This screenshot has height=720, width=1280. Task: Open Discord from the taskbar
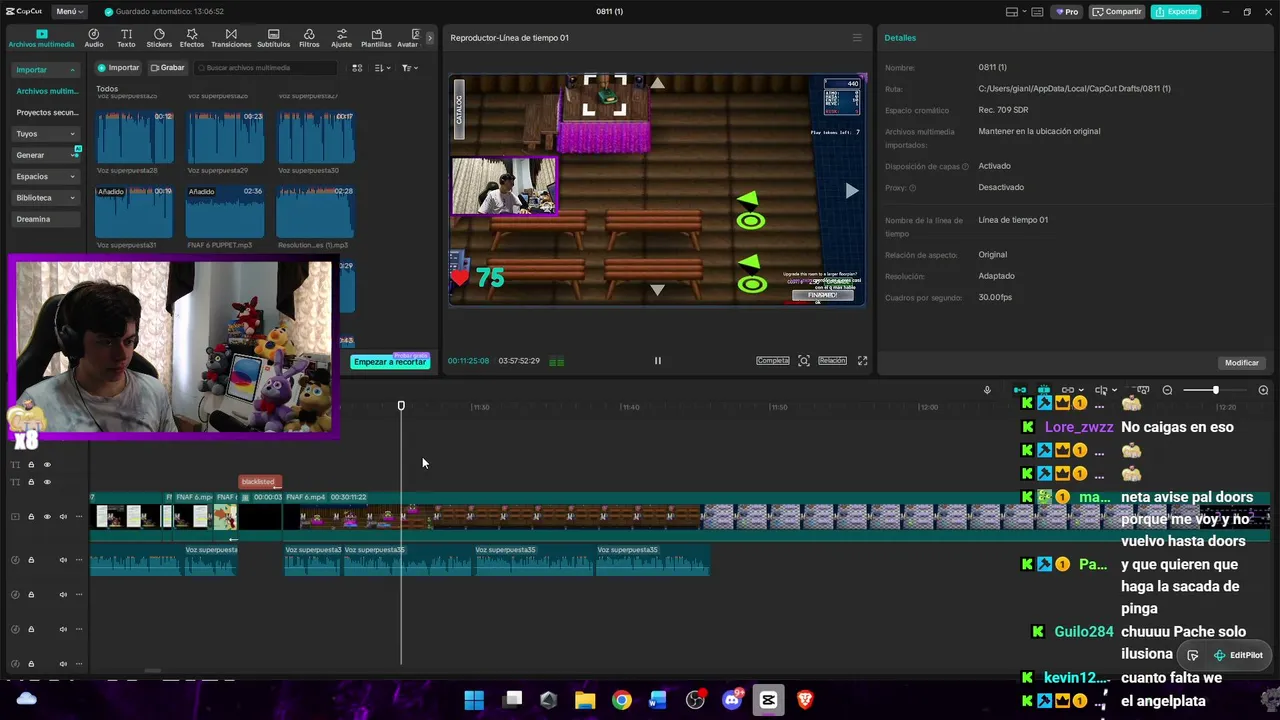click(x=732, y=700)
